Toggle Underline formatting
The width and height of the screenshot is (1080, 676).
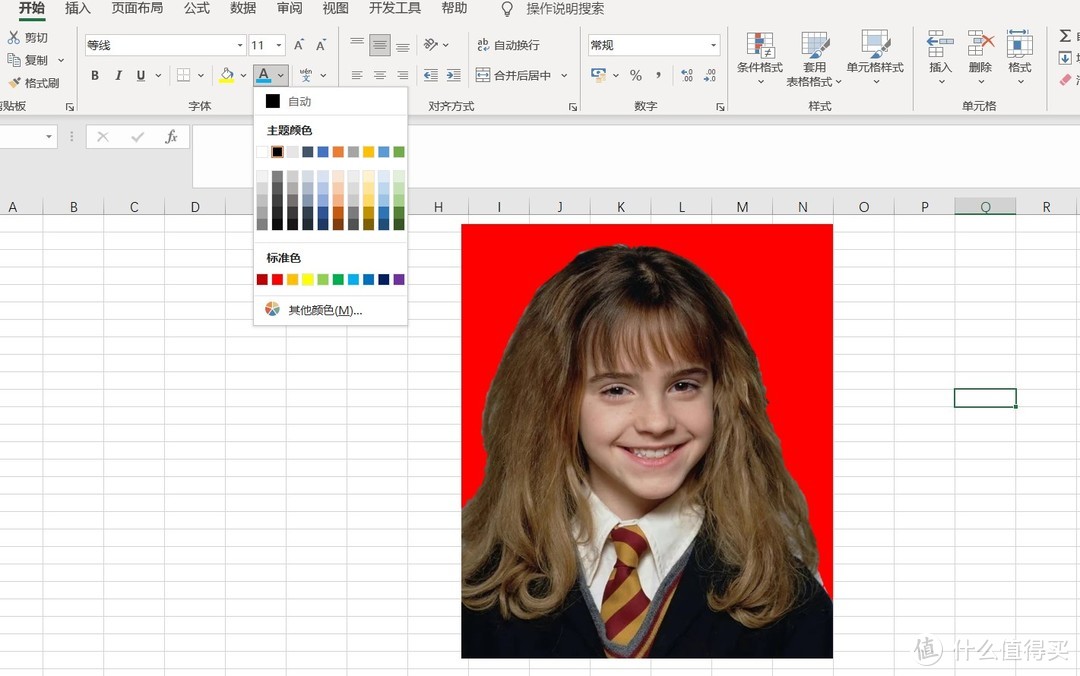pyautogui.click(x=141, y=75)
